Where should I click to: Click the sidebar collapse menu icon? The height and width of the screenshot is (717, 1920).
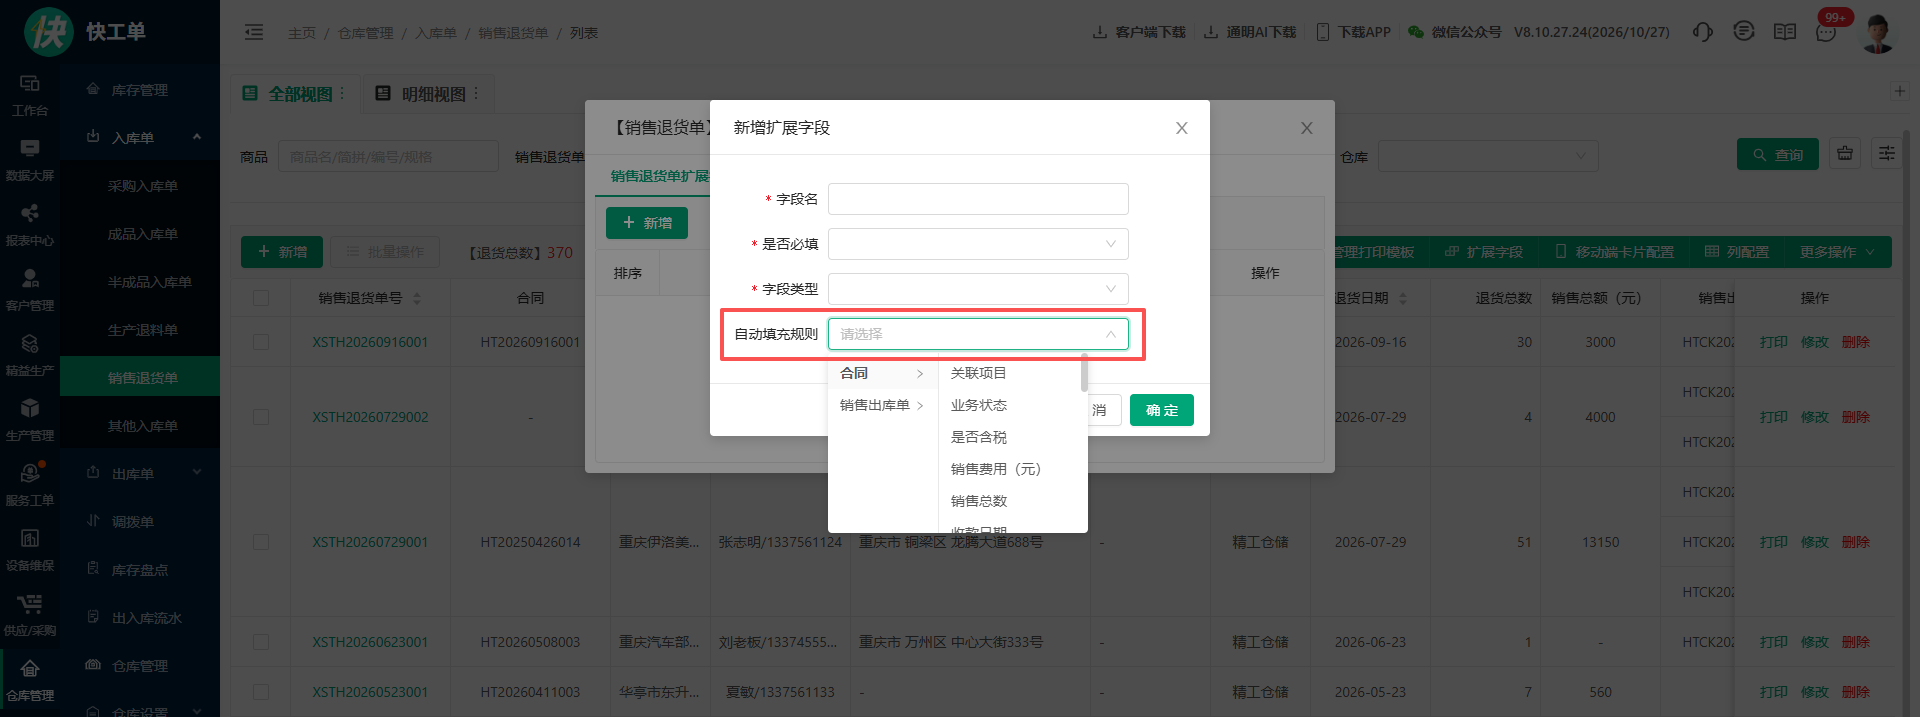254,32
